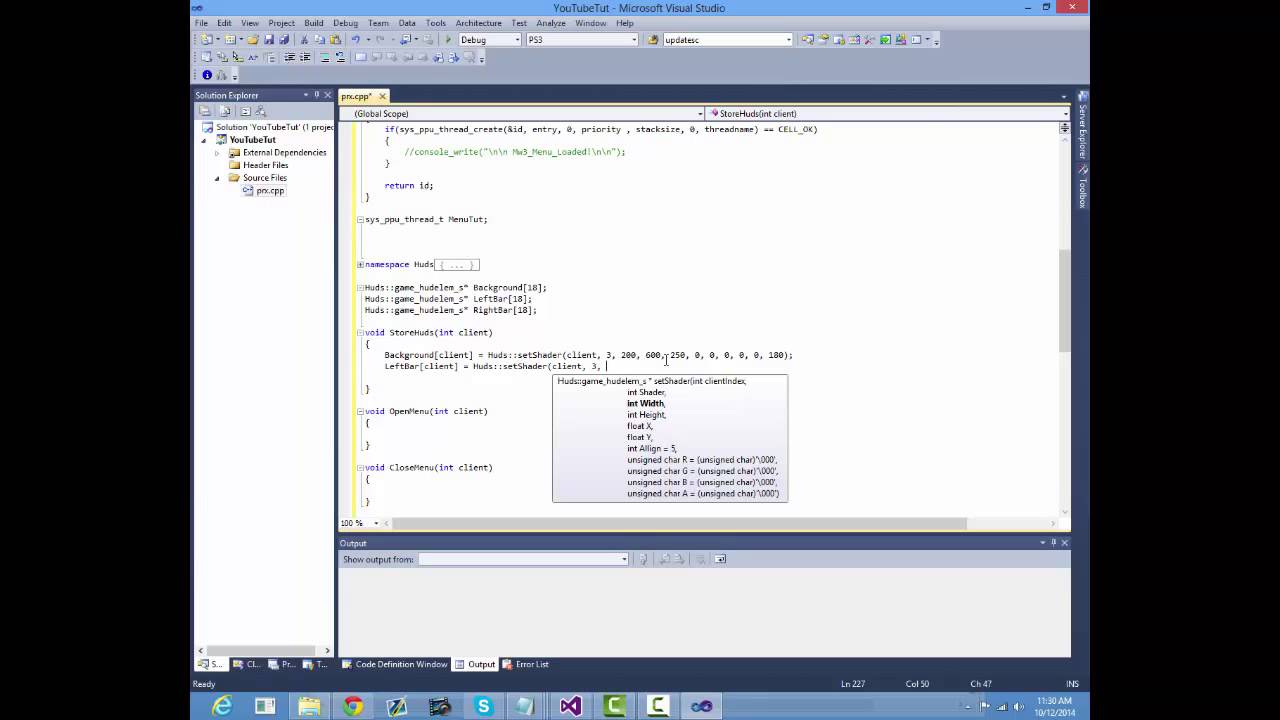
Task: Collapse the OpenMenu function block
Action: pos(360,411)
